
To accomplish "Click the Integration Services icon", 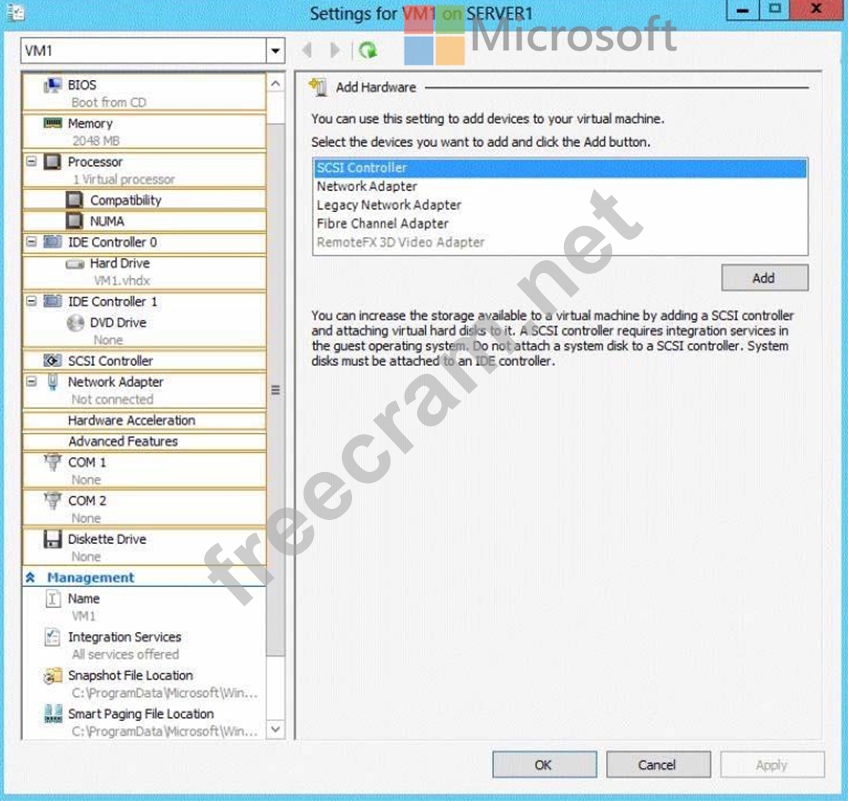I will point(52,637).
